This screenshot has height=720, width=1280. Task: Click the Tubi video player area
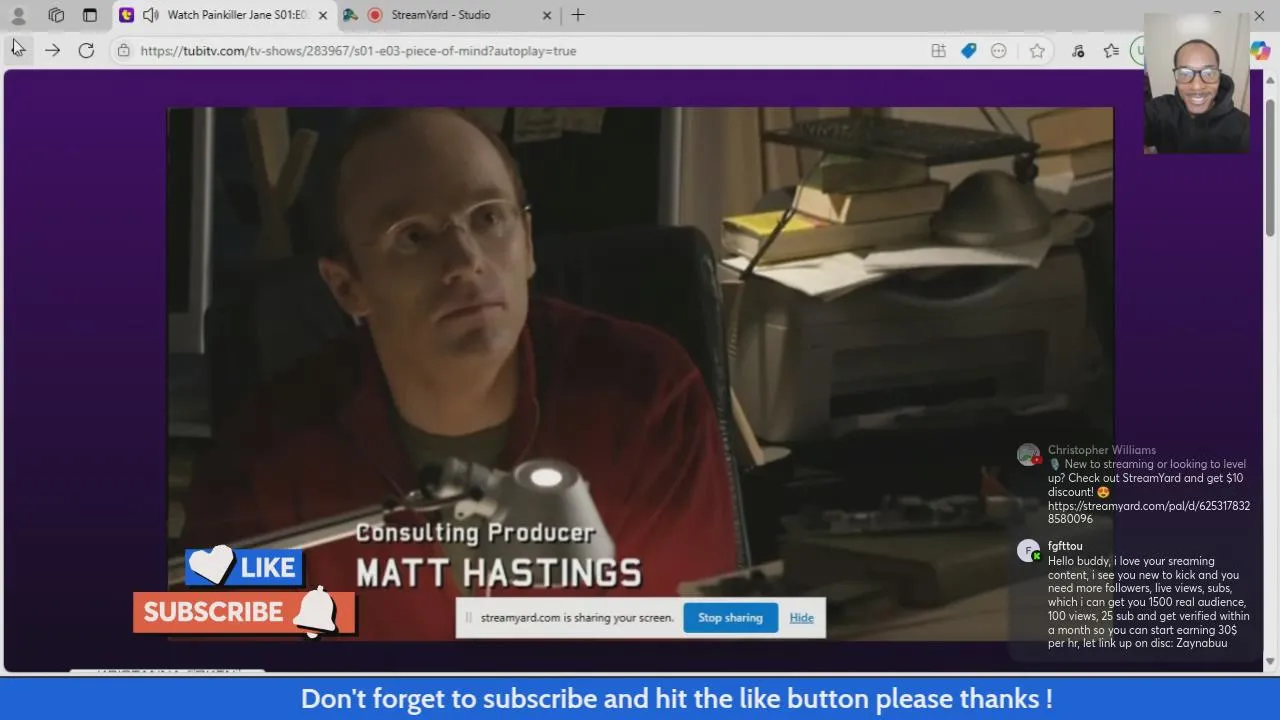tap(640, 373)
